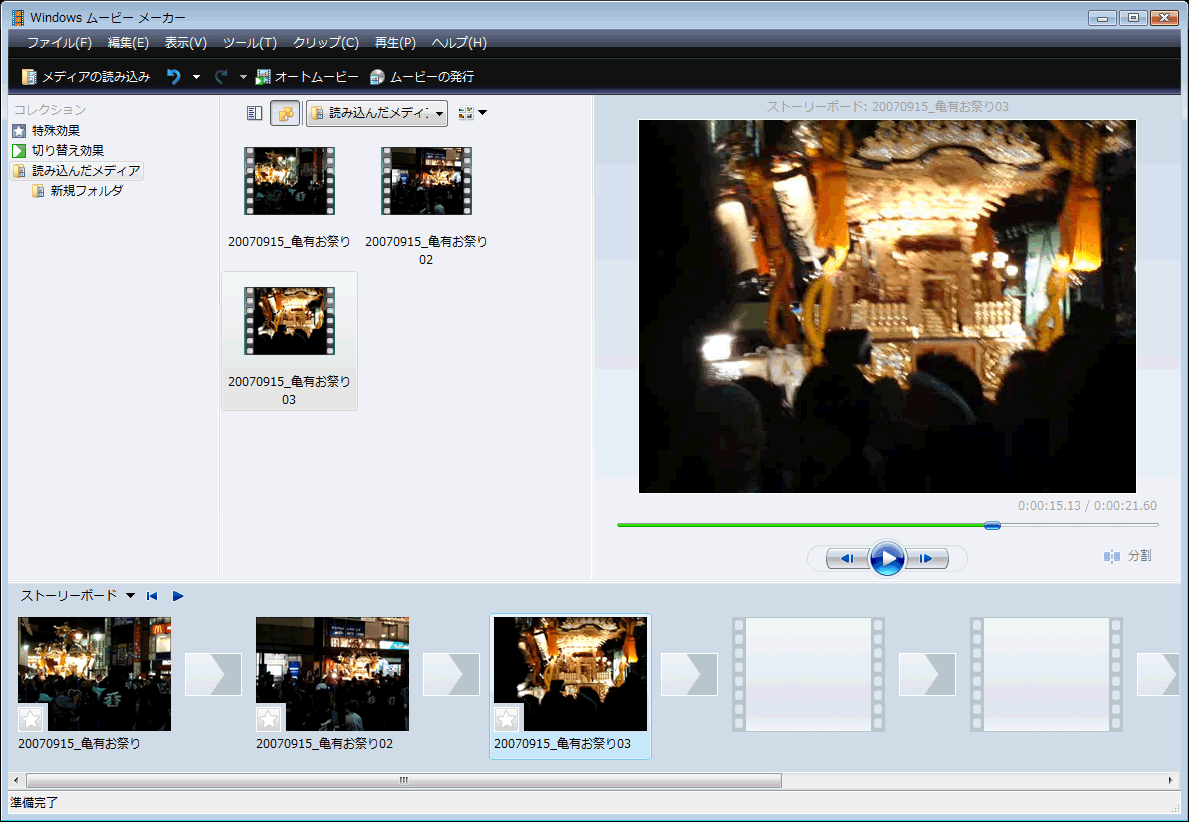Open the ストーリーボード view dropdown
The image size is (1189, 822).
click(130, 596)
